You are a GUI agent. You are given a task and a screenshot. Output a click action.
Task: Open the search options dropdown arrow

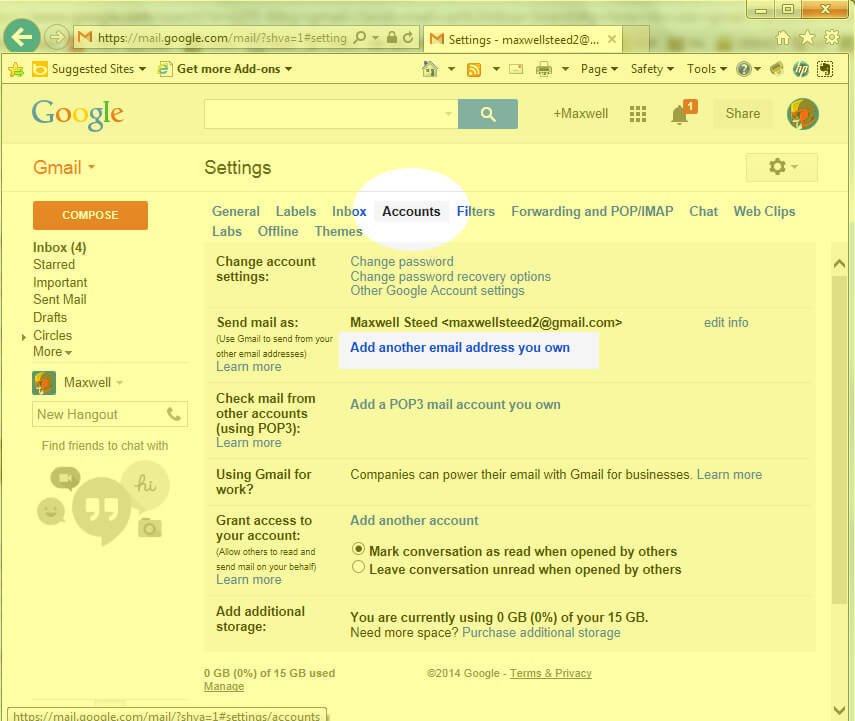coord(448,114)
